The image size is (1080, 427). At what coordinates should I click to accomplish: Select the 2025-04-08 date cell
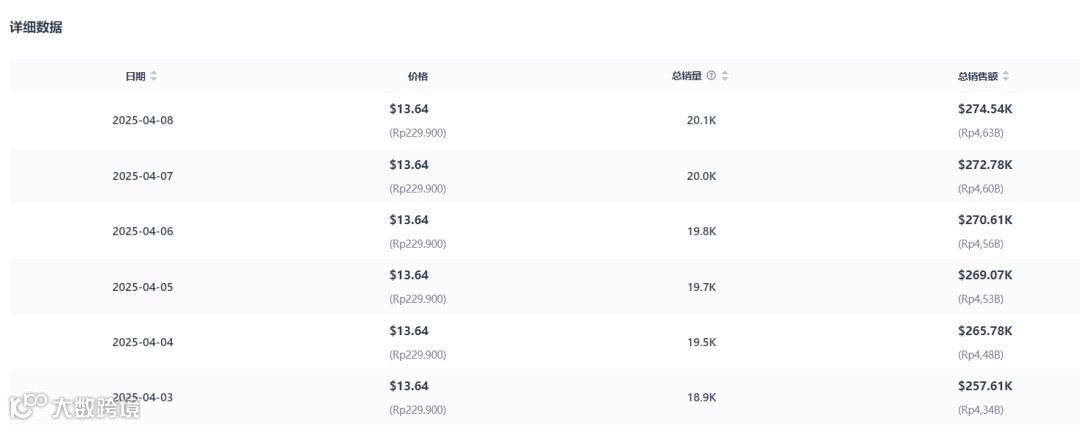142,120
